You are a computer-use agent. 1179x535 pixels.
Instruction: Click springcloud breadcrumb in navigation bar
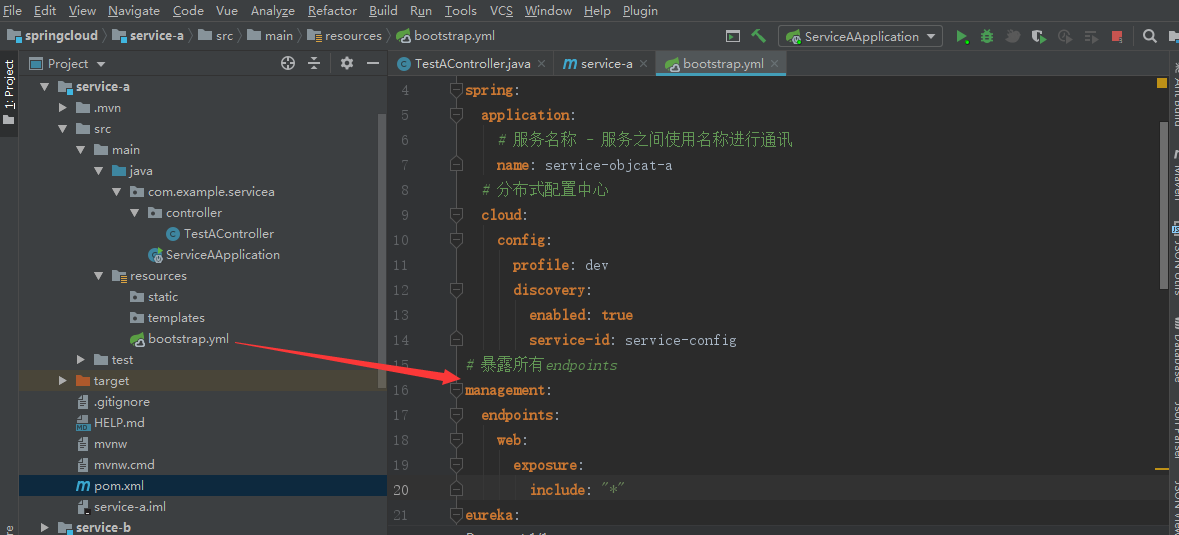click(x=52, y=35)
